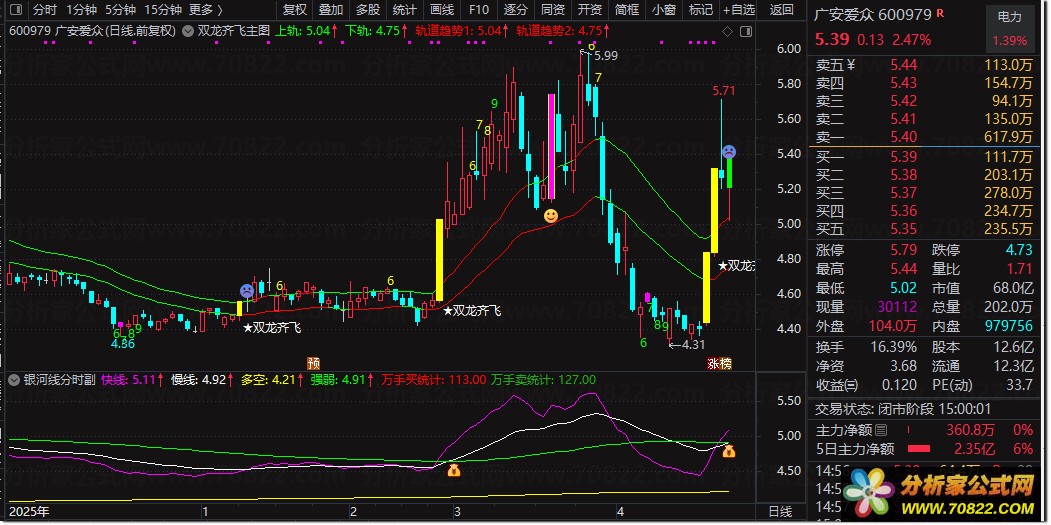Click the 涨榜 event tag
The height and width of the screenshot is (525, 1051).
point(720,363)
